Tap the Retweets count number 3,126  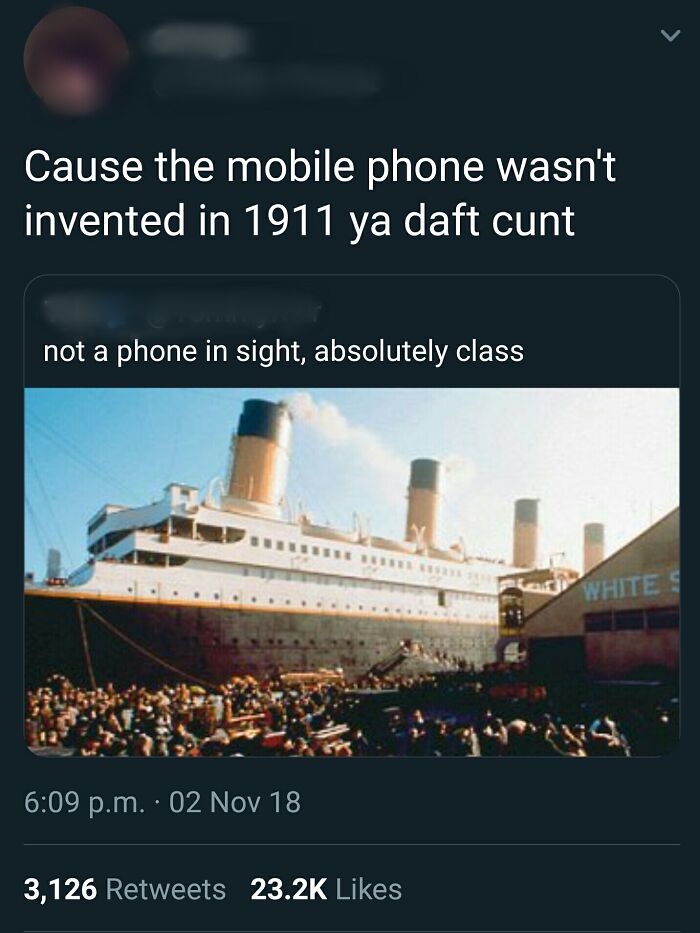tap(60, 890)
